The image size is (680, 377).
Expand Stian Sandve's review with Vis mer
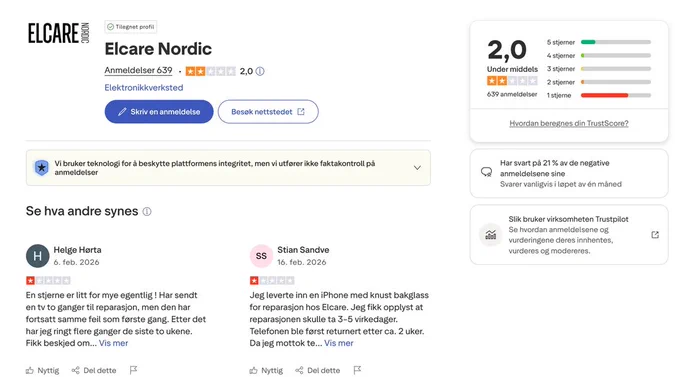pyautogui.click(x=339, y=343)
